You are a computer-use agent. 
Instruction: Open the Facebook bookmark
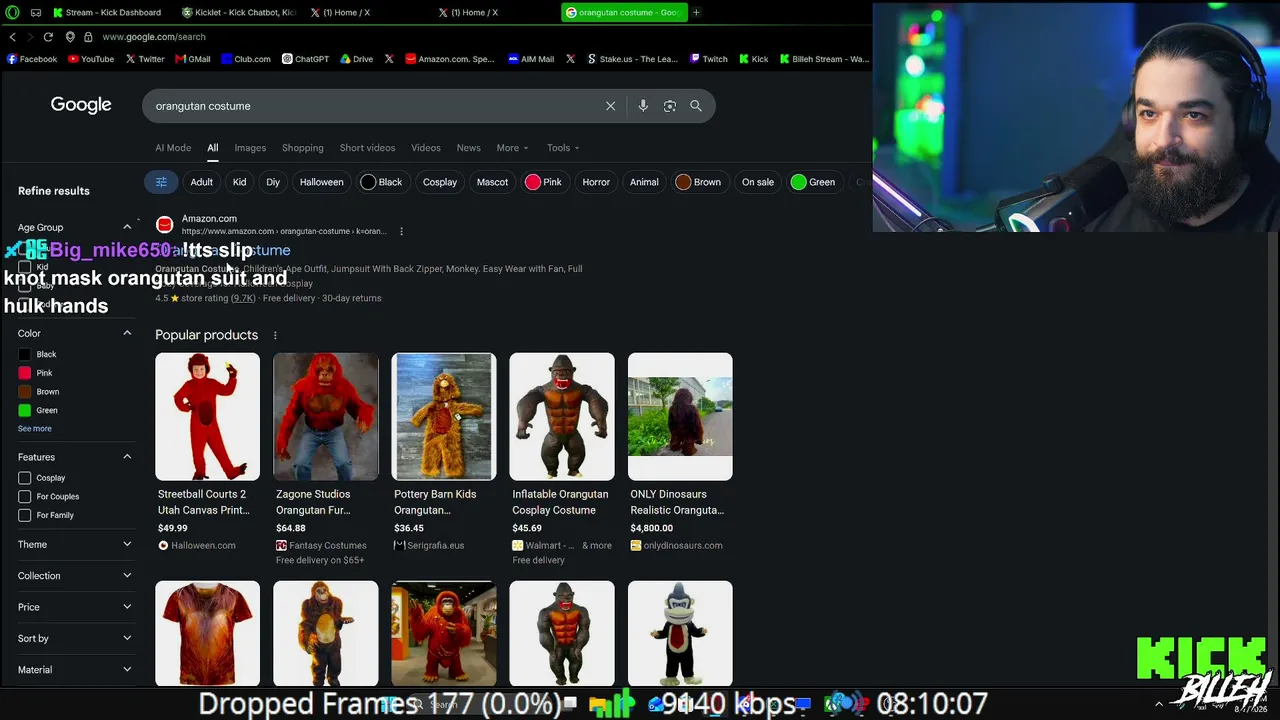point(32,59)
